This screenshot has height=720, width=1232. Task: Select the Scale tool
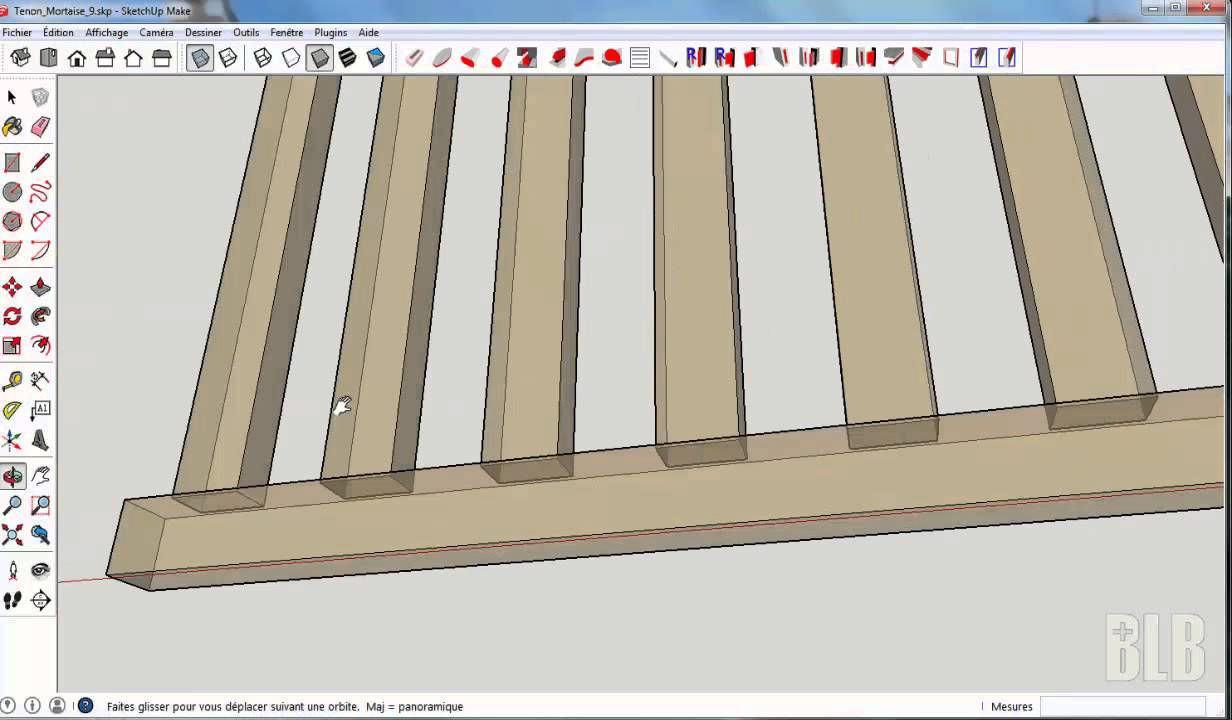(12, 346)
